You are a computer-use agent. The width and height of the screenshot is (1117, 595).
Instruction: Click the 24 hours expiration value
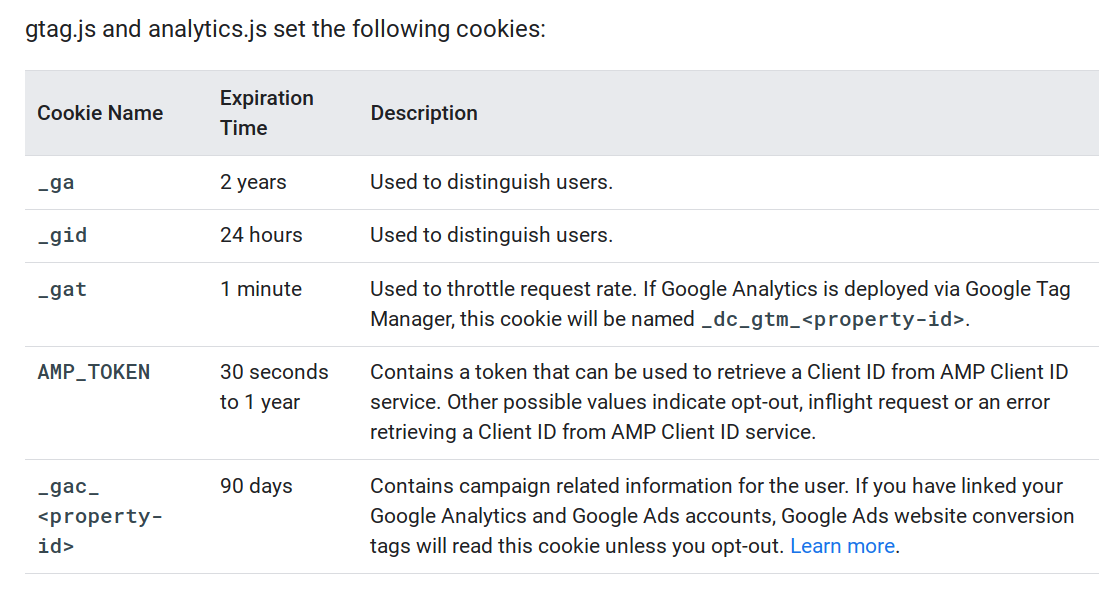coord(261,235)
